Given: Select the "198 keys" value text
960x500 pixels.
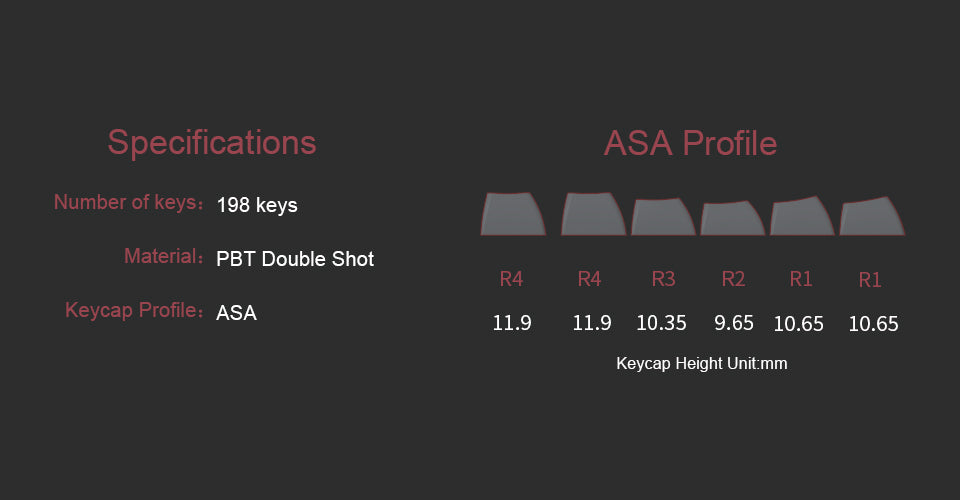Looking at the screenshot, I should (257, 205).
